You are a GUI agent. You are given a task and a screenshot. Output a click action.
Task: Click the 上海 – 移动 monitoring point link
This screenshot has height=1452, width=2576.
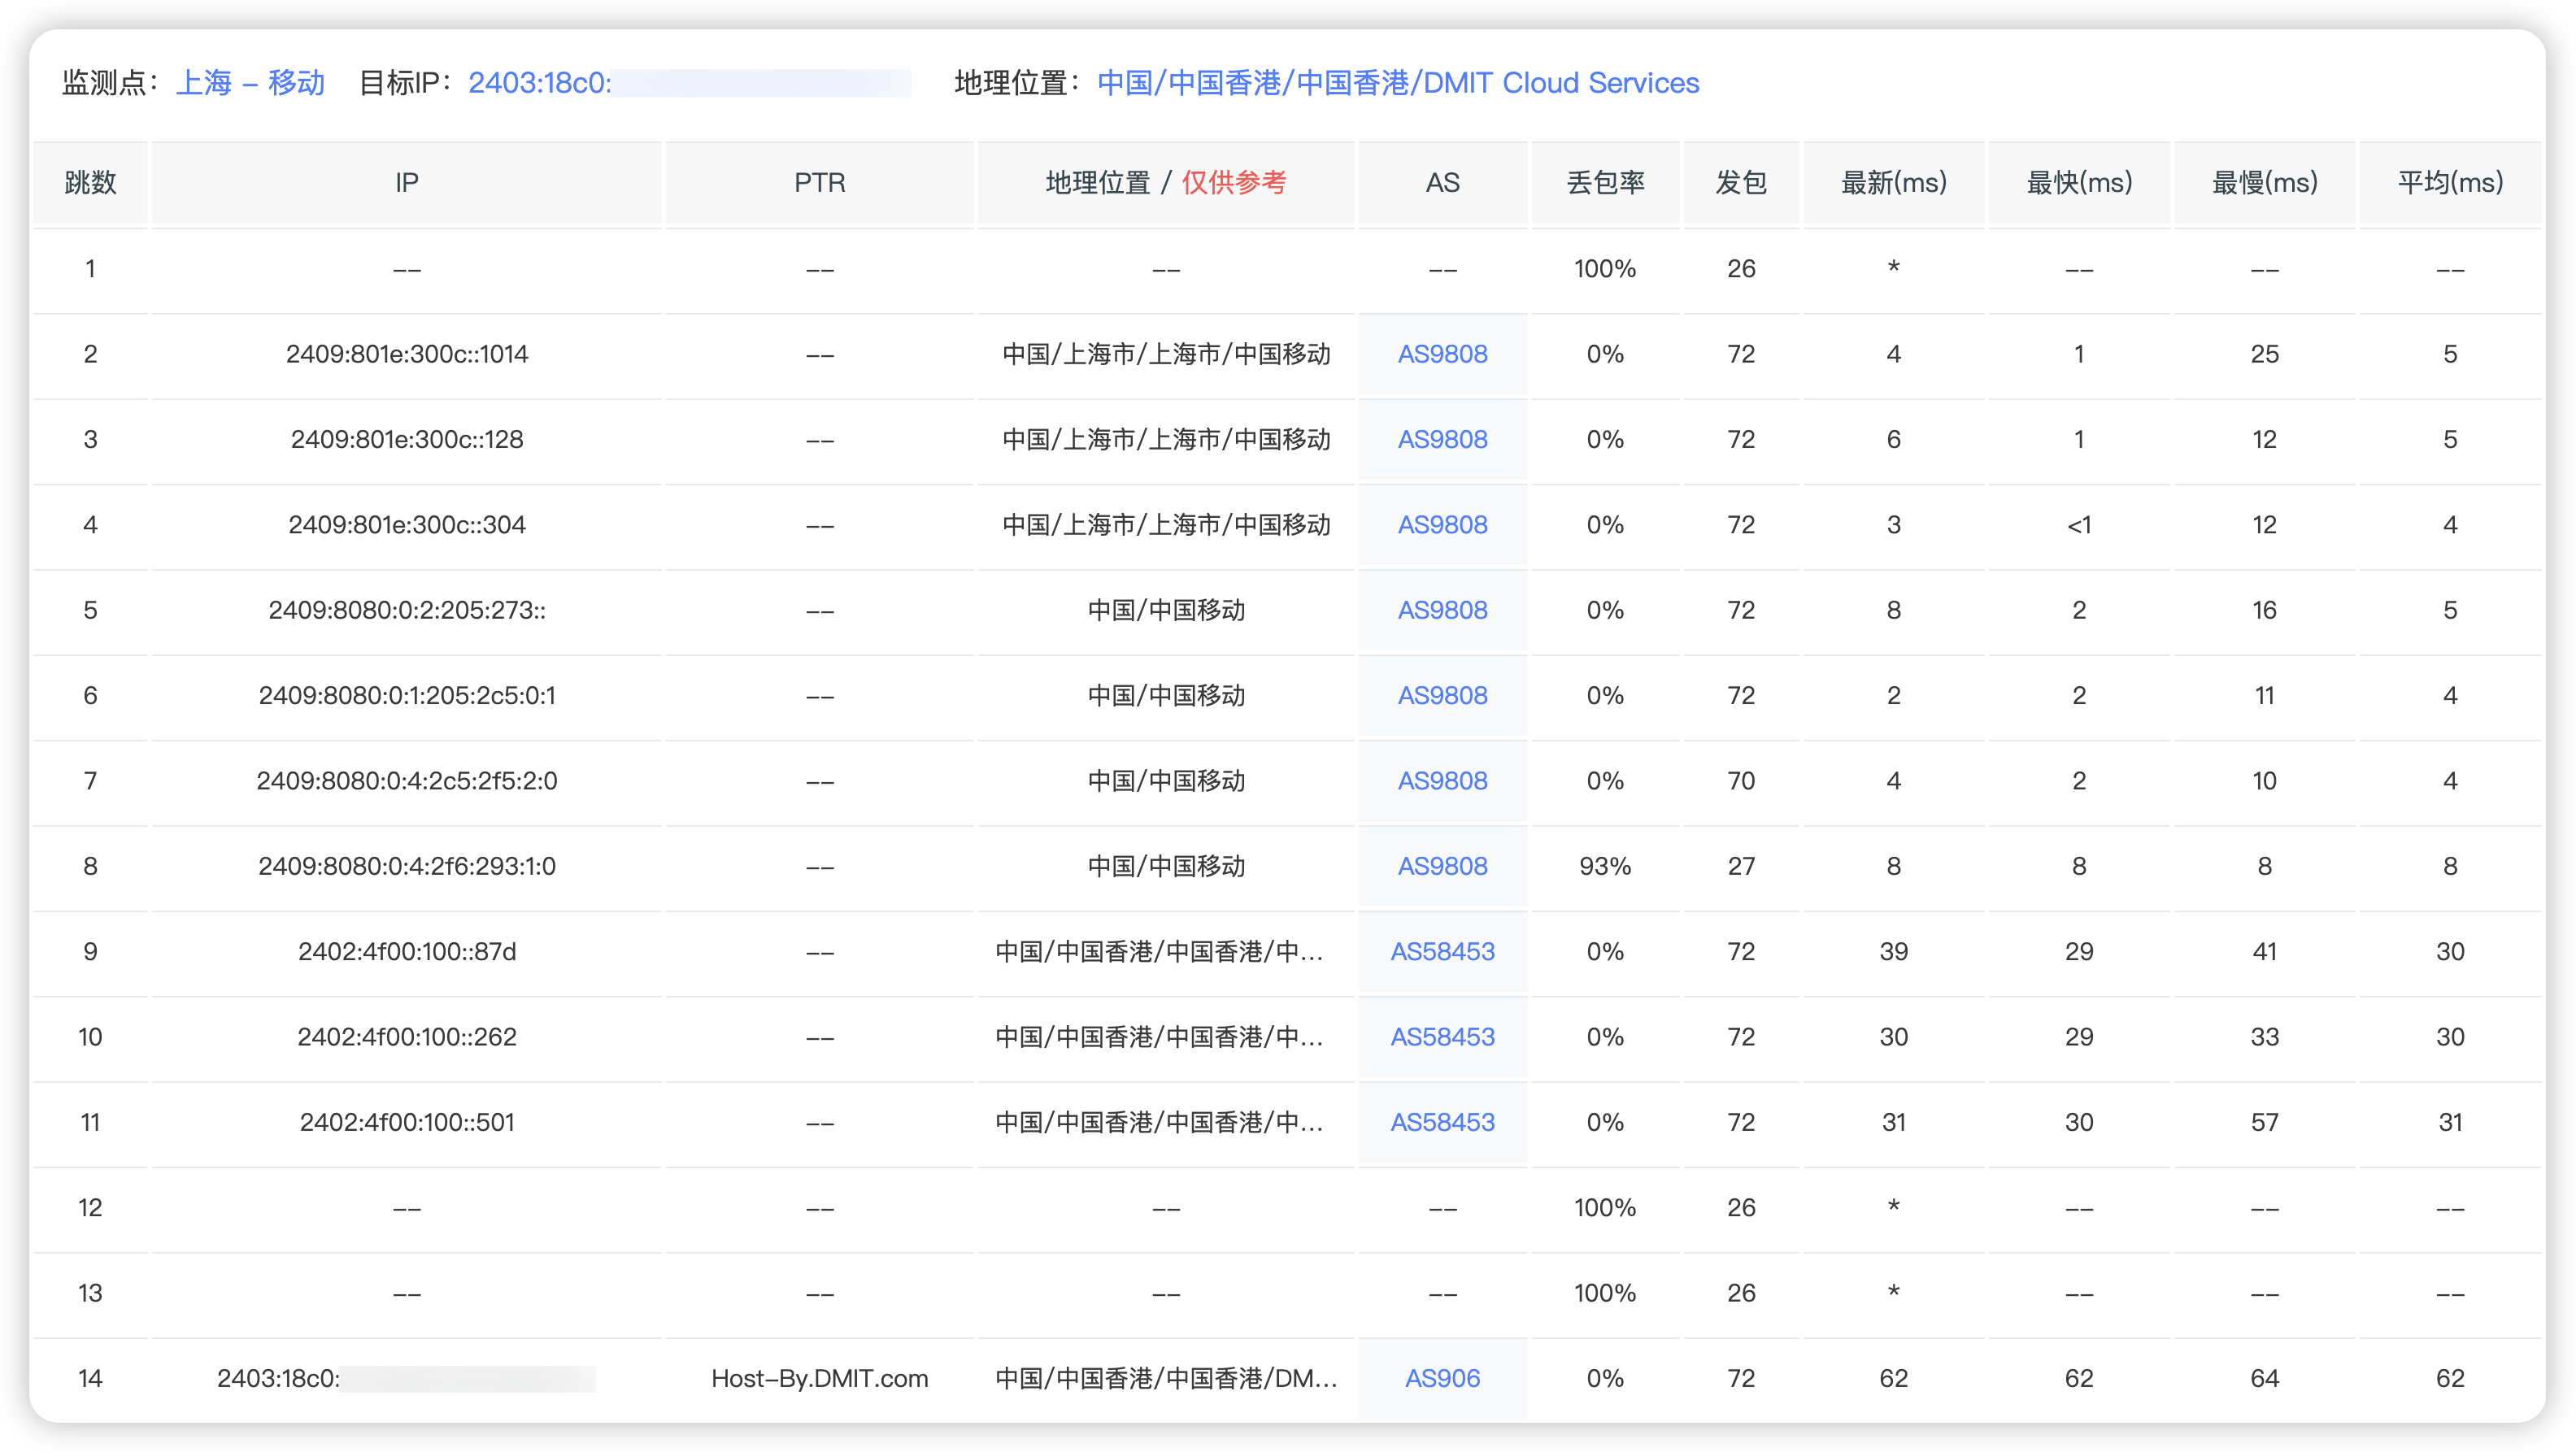pos(250,83)
